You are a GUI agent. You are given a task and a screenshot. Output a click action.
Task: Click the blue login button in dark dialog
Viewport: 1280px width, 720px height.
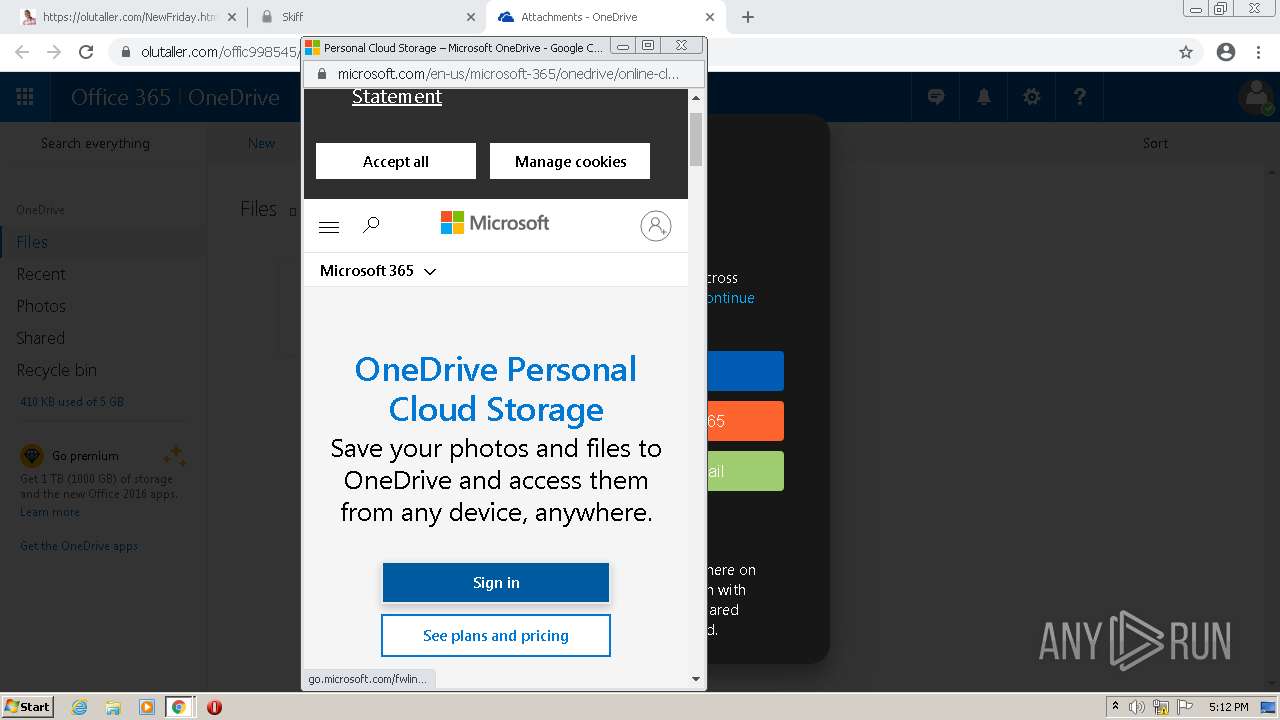coord(745,371)
